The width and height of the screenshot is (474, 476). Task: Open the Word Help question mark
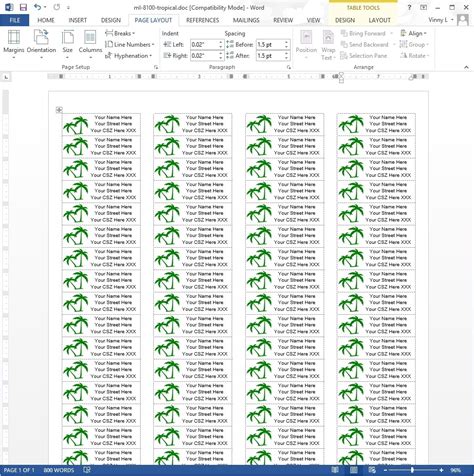[409, 7]
